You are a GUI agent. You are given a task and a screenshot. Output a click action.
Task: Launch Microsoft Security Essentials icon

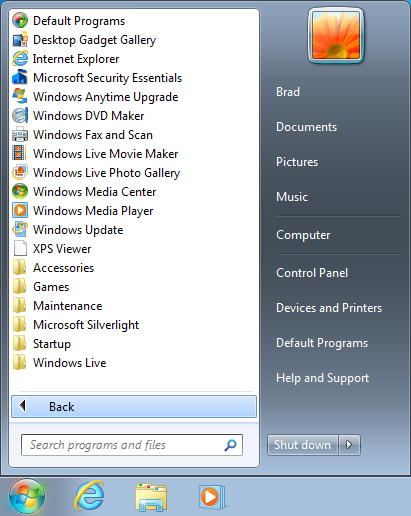pos(20,78)
